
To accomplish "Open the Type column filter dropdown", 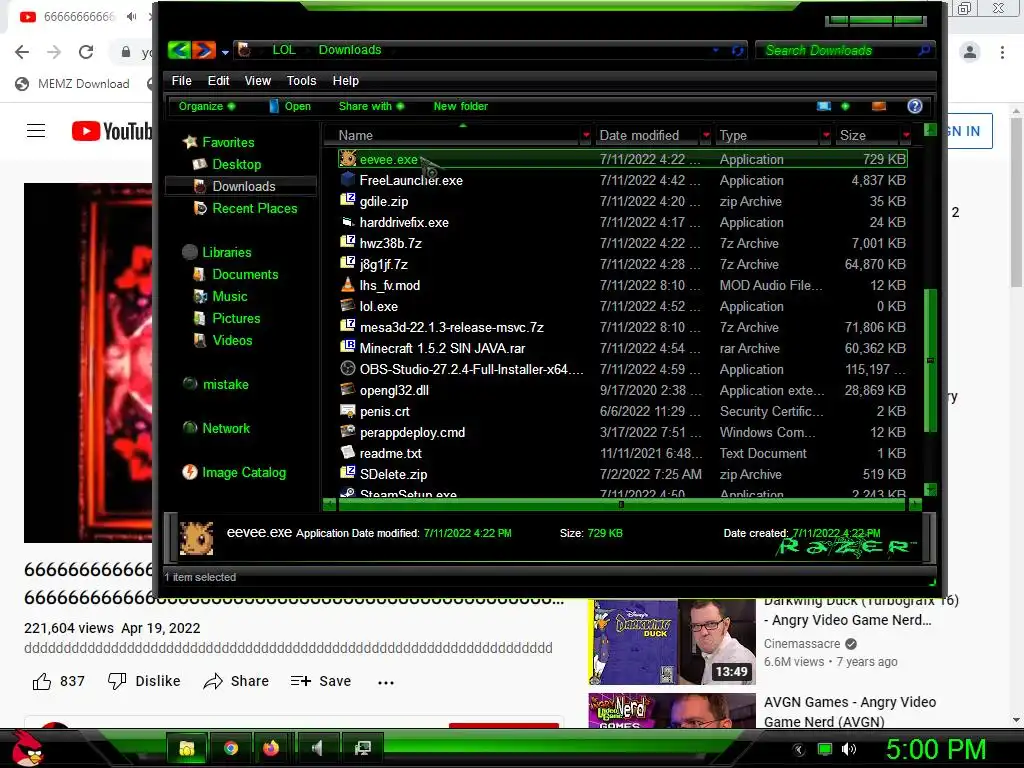I will [826, 135].
